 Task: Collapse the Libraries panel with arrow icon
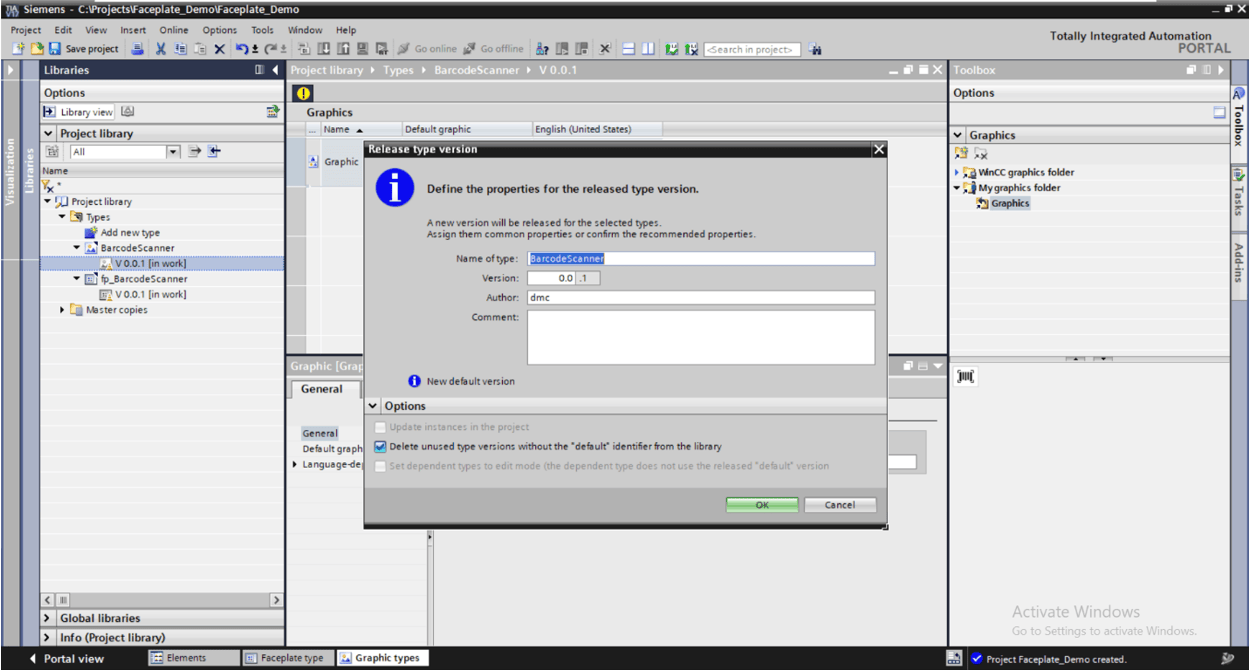(x=275, y=70)
